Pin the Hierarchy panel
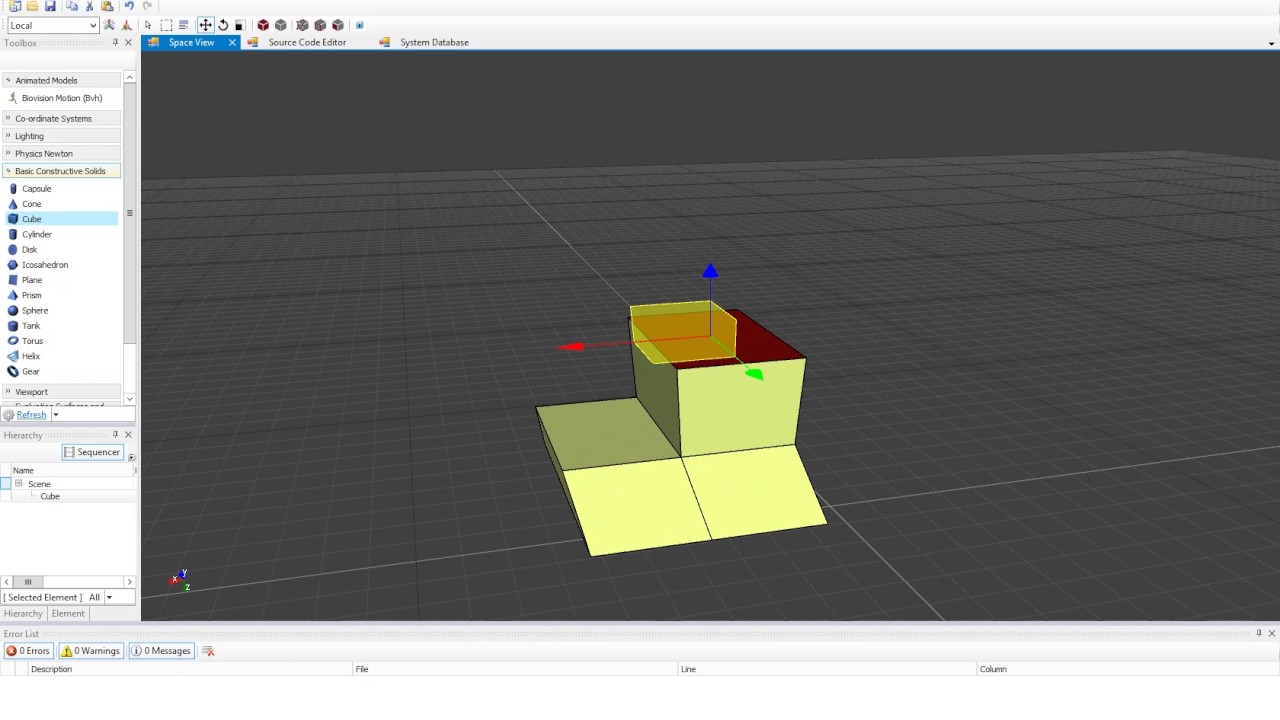The image size is (1280, 720). [x=115, y=435]
